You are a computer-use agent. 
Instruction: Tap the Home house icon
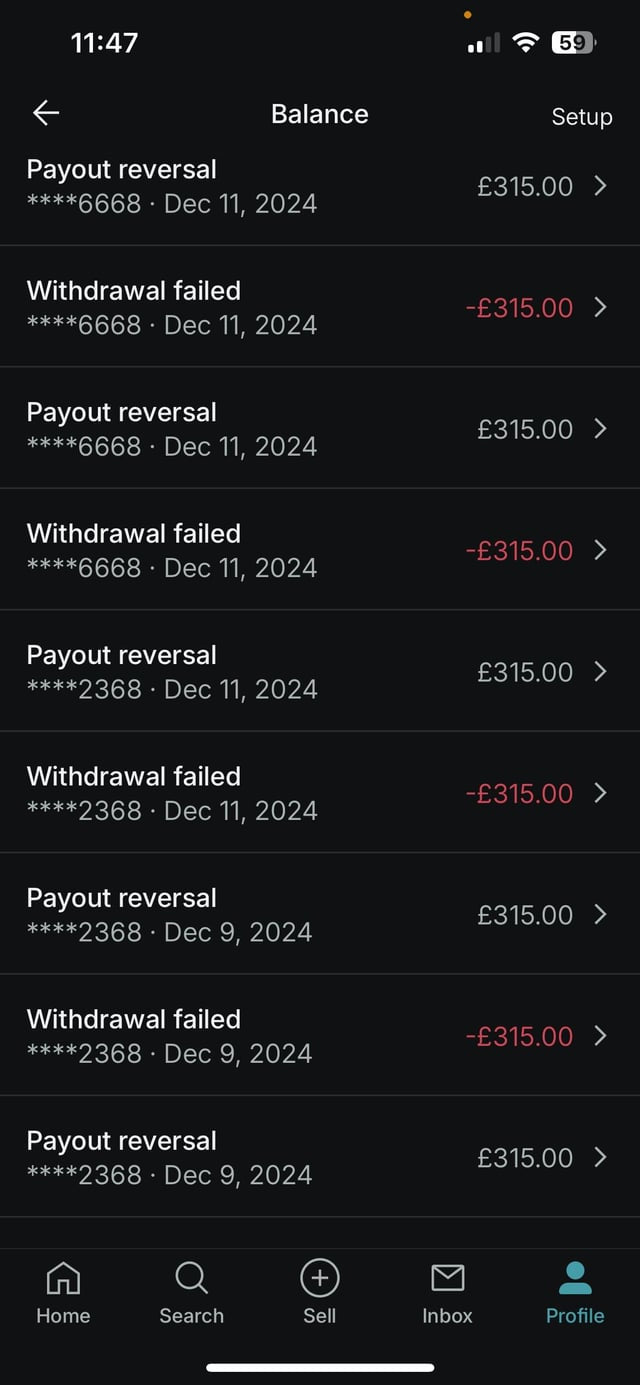(63, 1277)
